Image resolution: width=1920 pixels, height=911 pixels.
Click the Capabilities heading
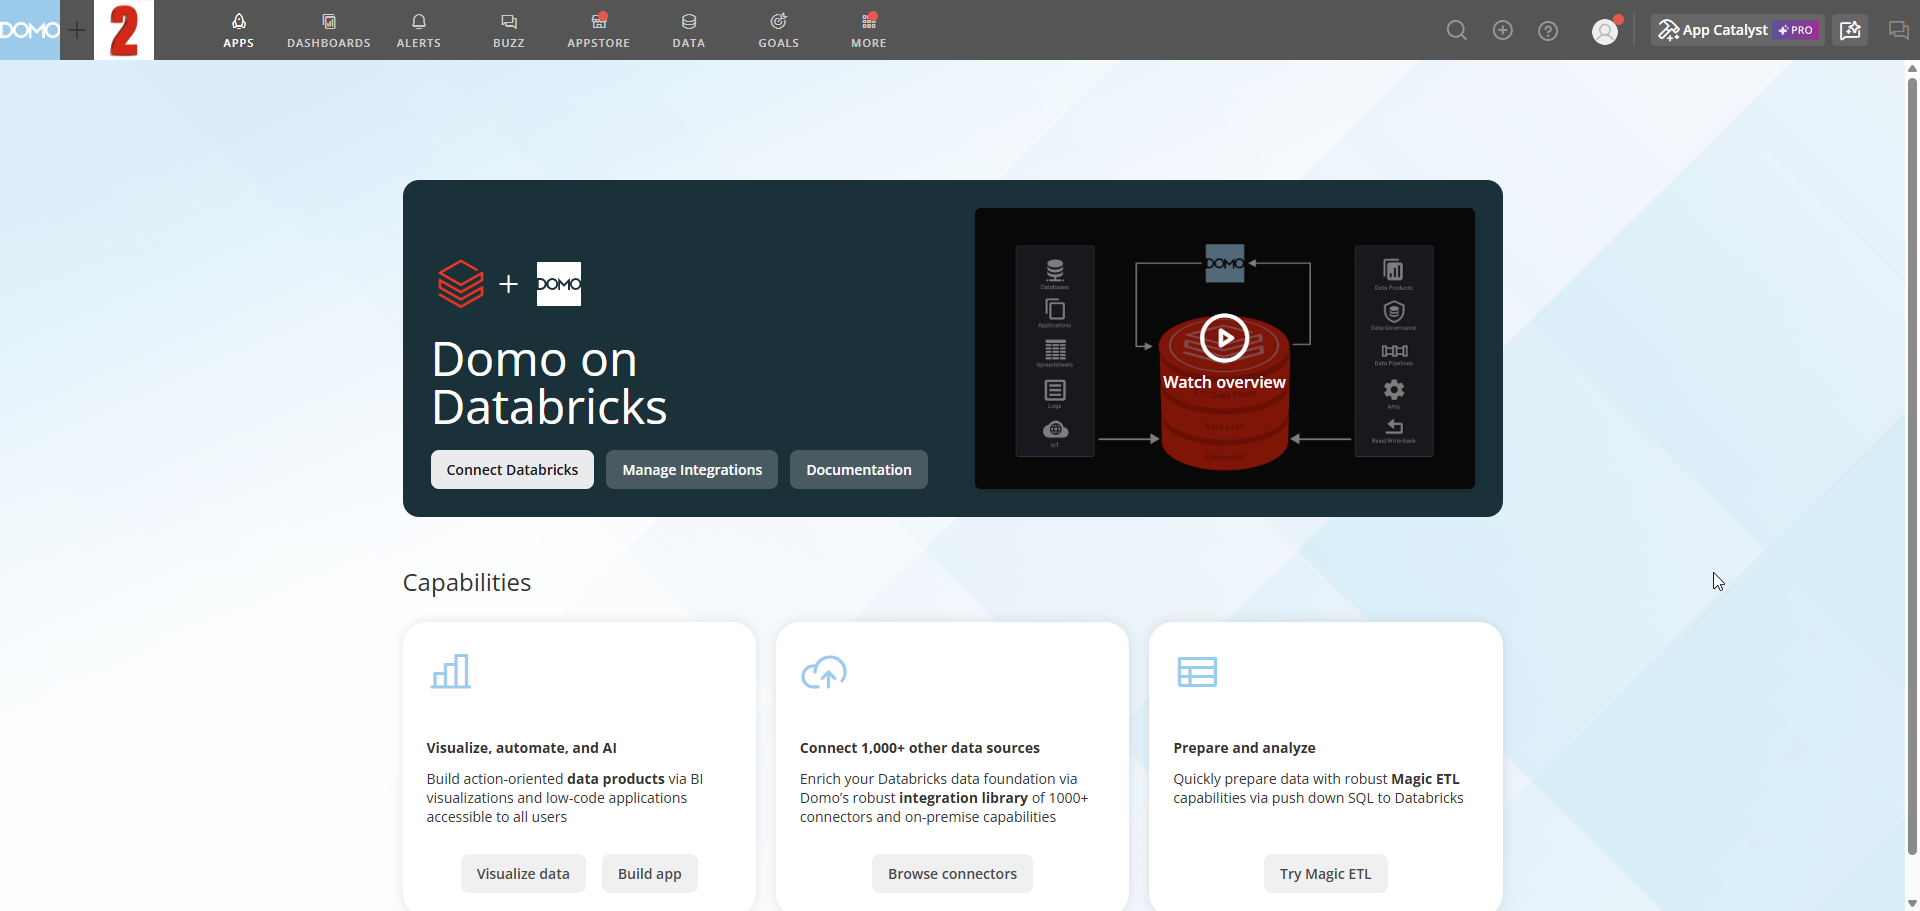(467, 583)
